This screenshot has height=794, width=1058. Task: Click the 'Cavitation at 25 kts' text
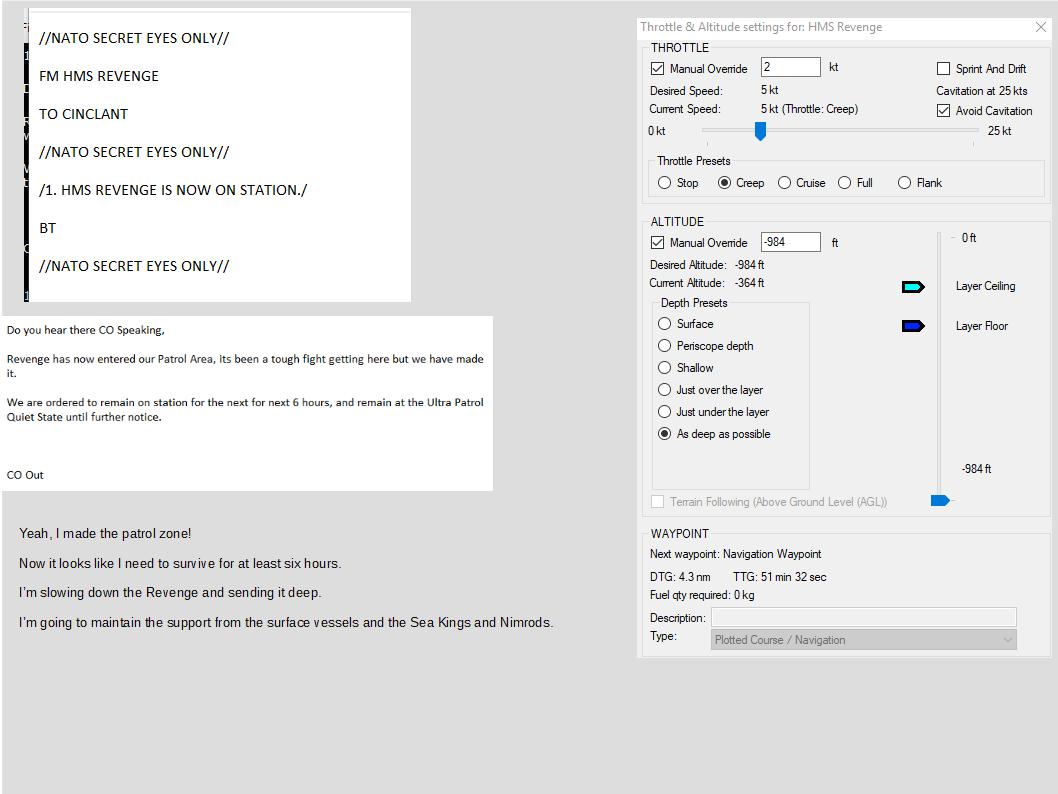pyautogui.click(x=982, y=90)
